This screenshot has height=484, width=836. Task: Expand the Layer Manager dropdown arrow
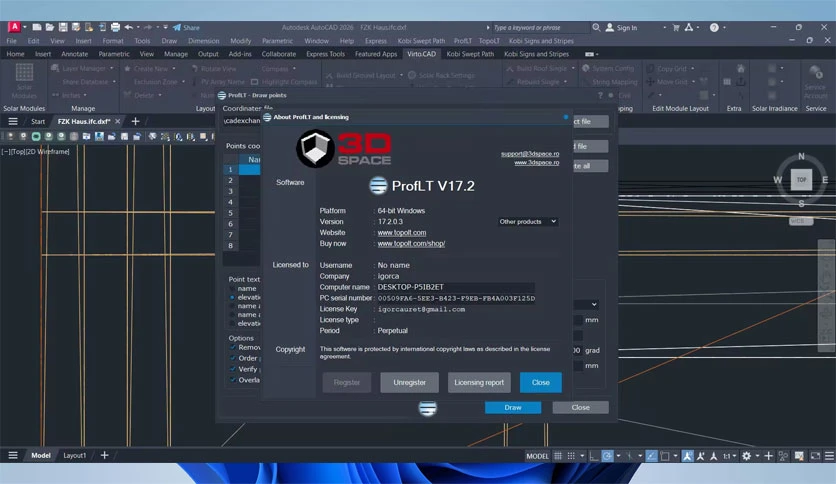(111, 68)
